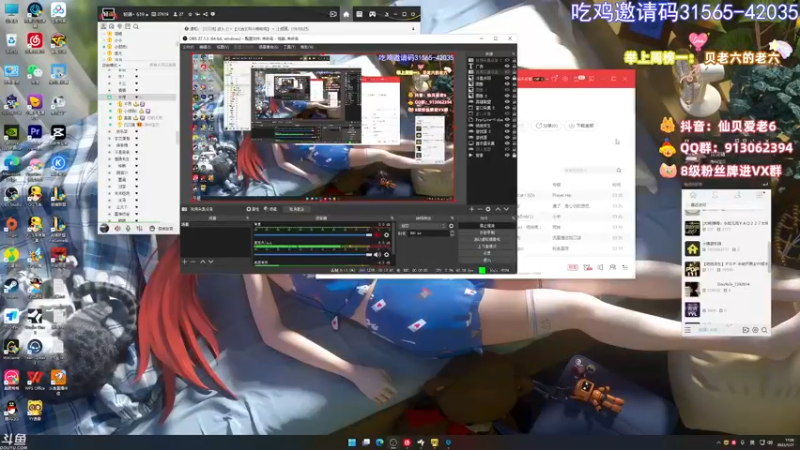Open Microsoft Edge from the taskbar

click(380, 442)
